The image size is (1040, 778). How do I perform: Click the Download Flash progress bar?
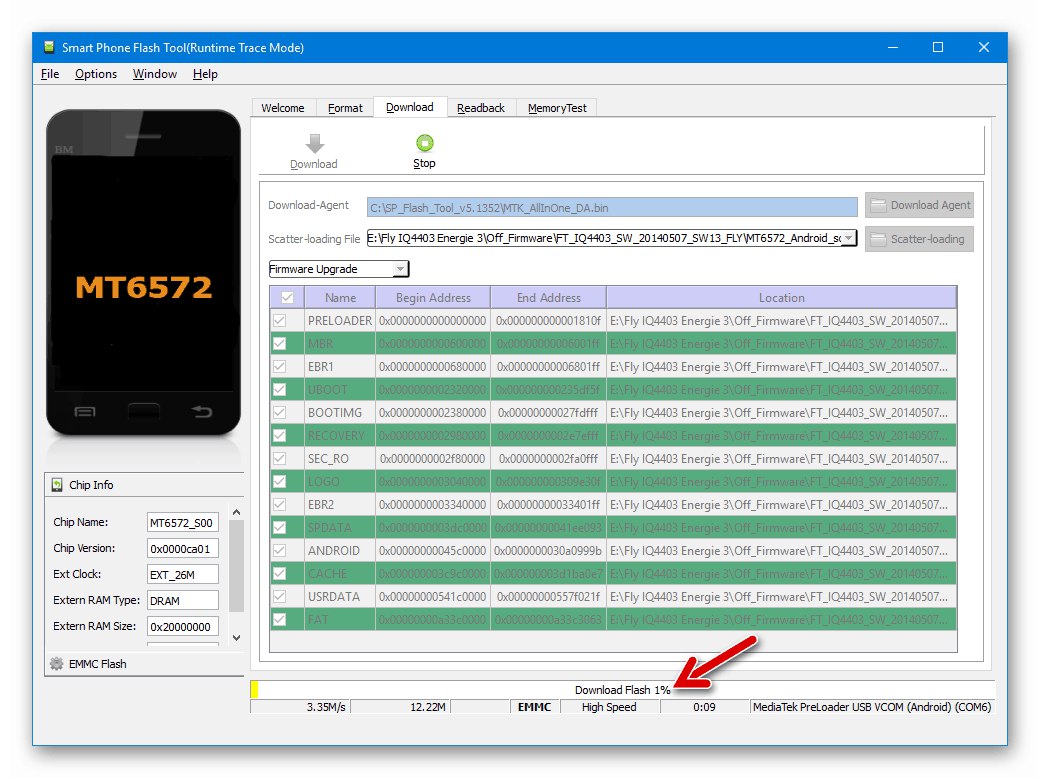tap(622, 690)
